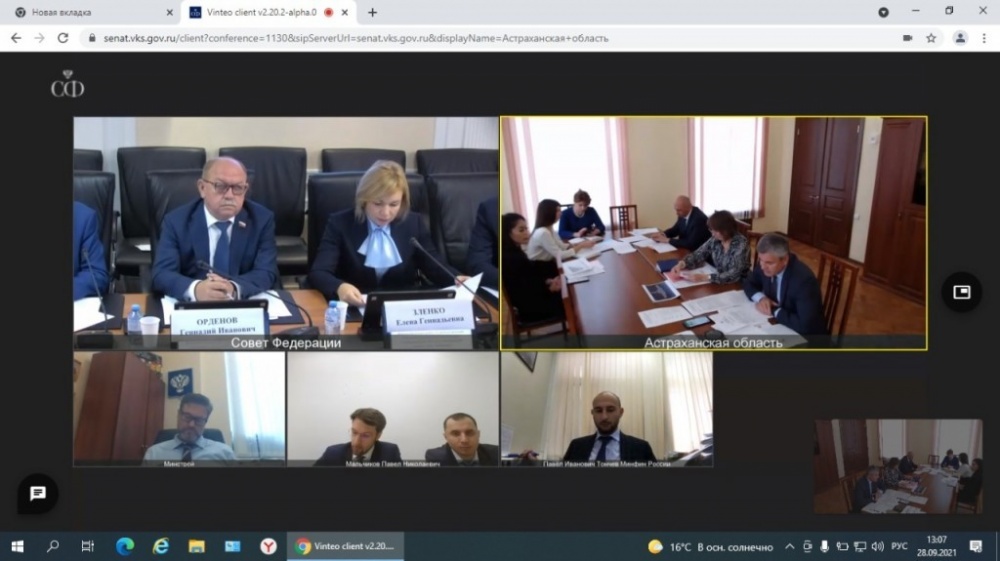Click the microphone tray icon
Viewport: 1000px width, 561px height.
[825, 547]
